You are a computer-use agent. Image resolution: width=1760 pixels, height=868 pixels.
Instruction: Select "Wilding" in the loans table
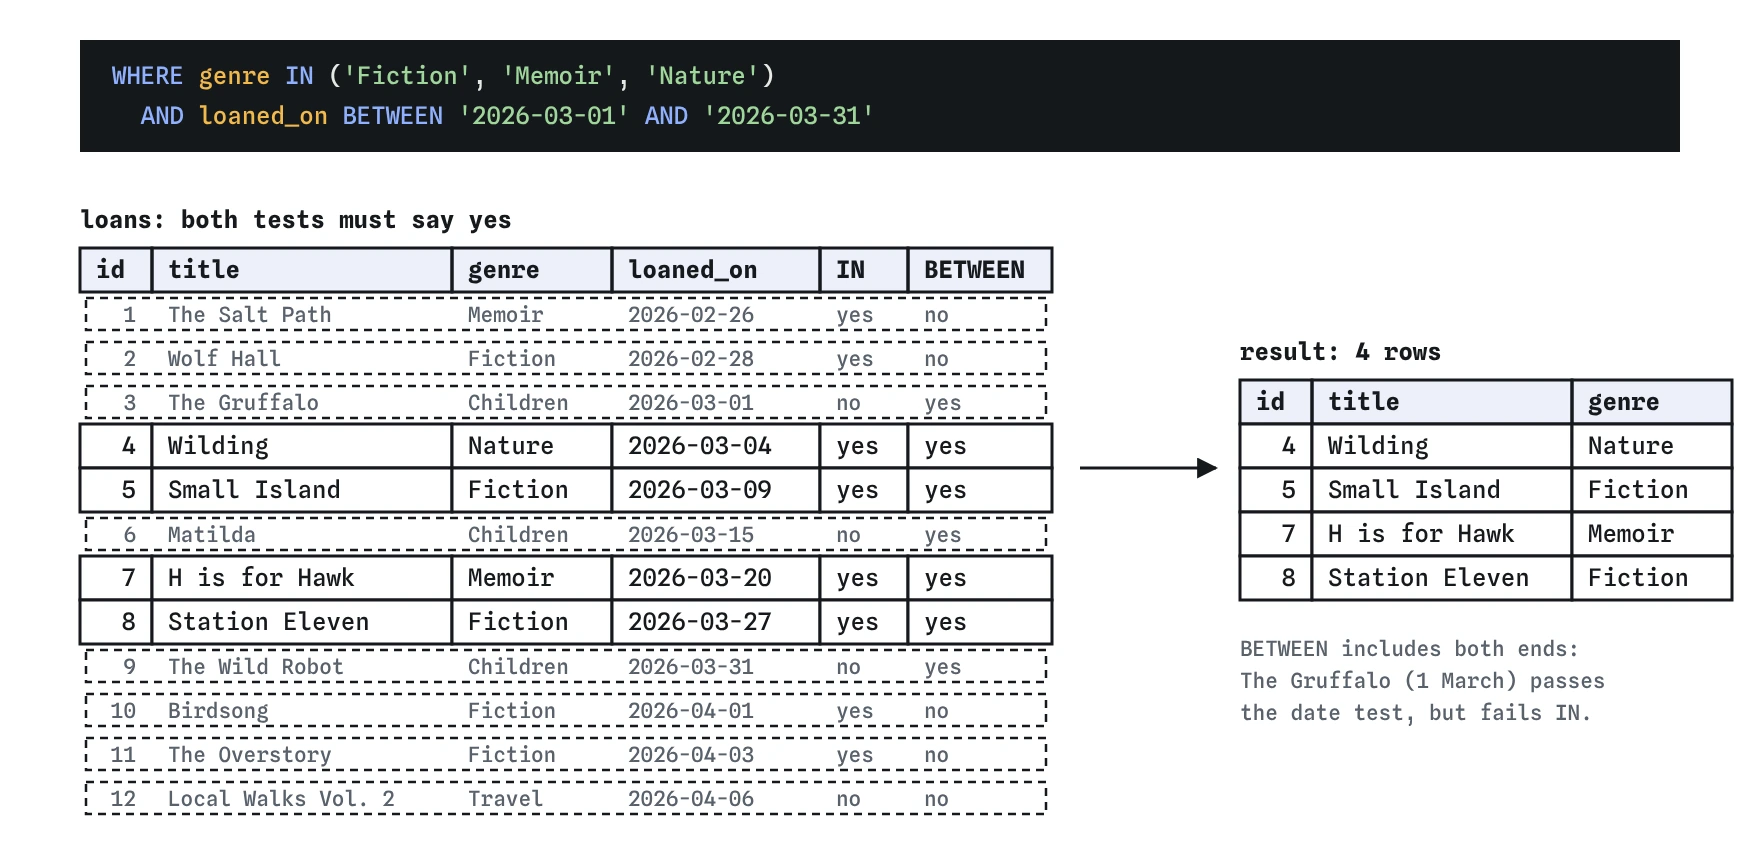[218, 446]
